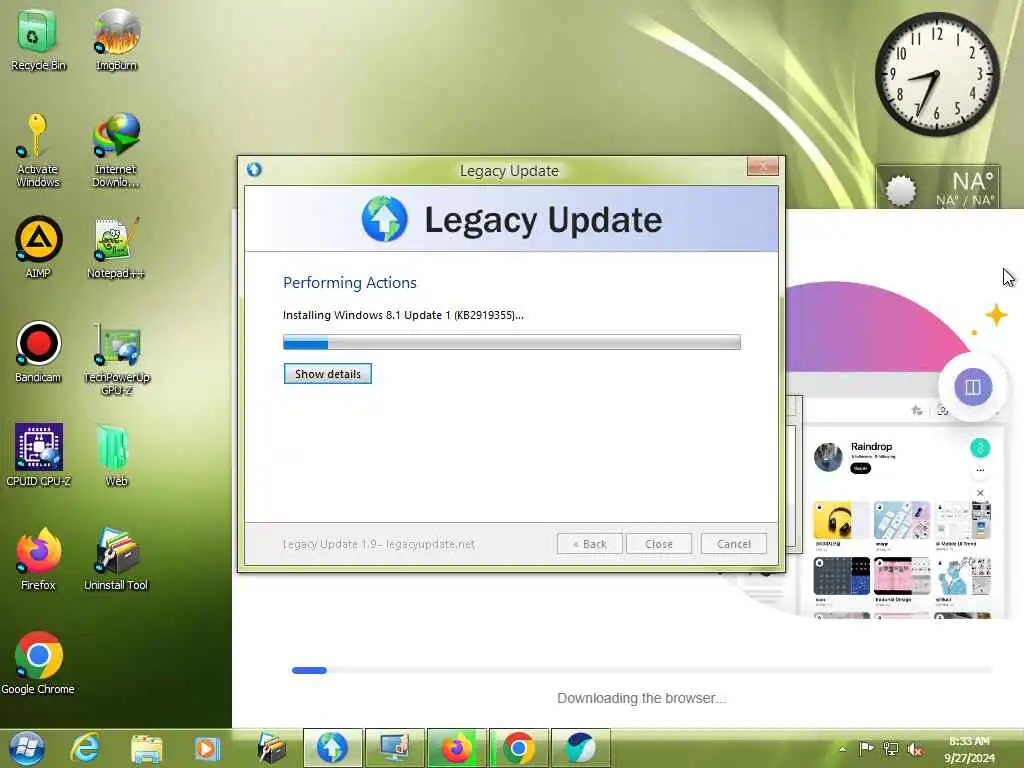Click the Downloading the browser text

642,698
